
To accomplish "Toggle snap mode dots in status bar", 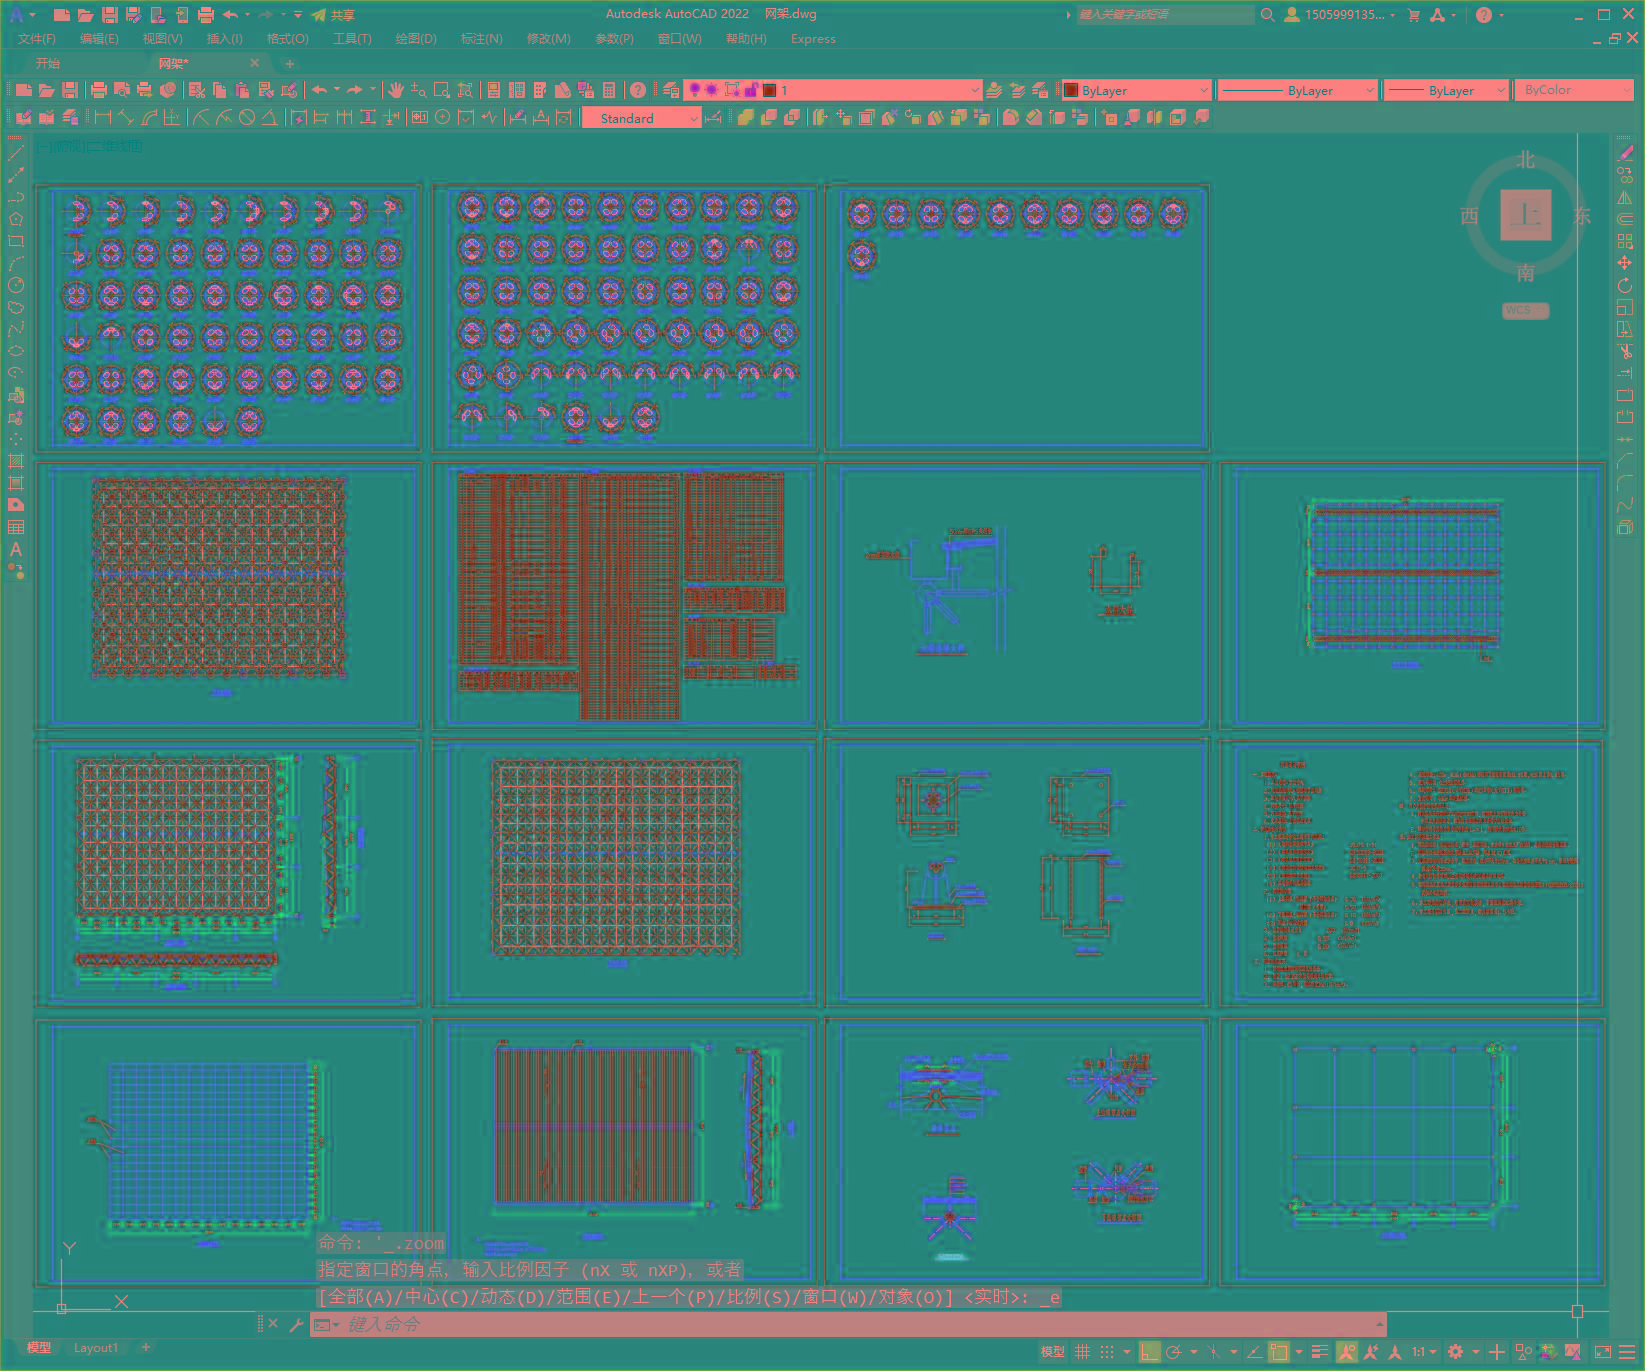I will (1106, 1352).
